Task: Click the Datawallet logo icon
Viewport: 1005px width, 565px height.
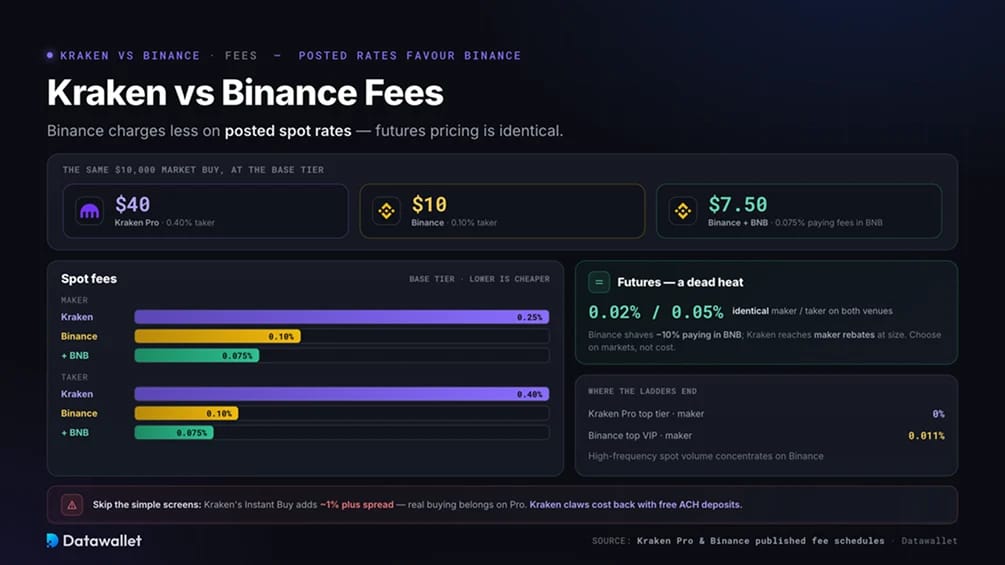Action: tap(53, 541)
